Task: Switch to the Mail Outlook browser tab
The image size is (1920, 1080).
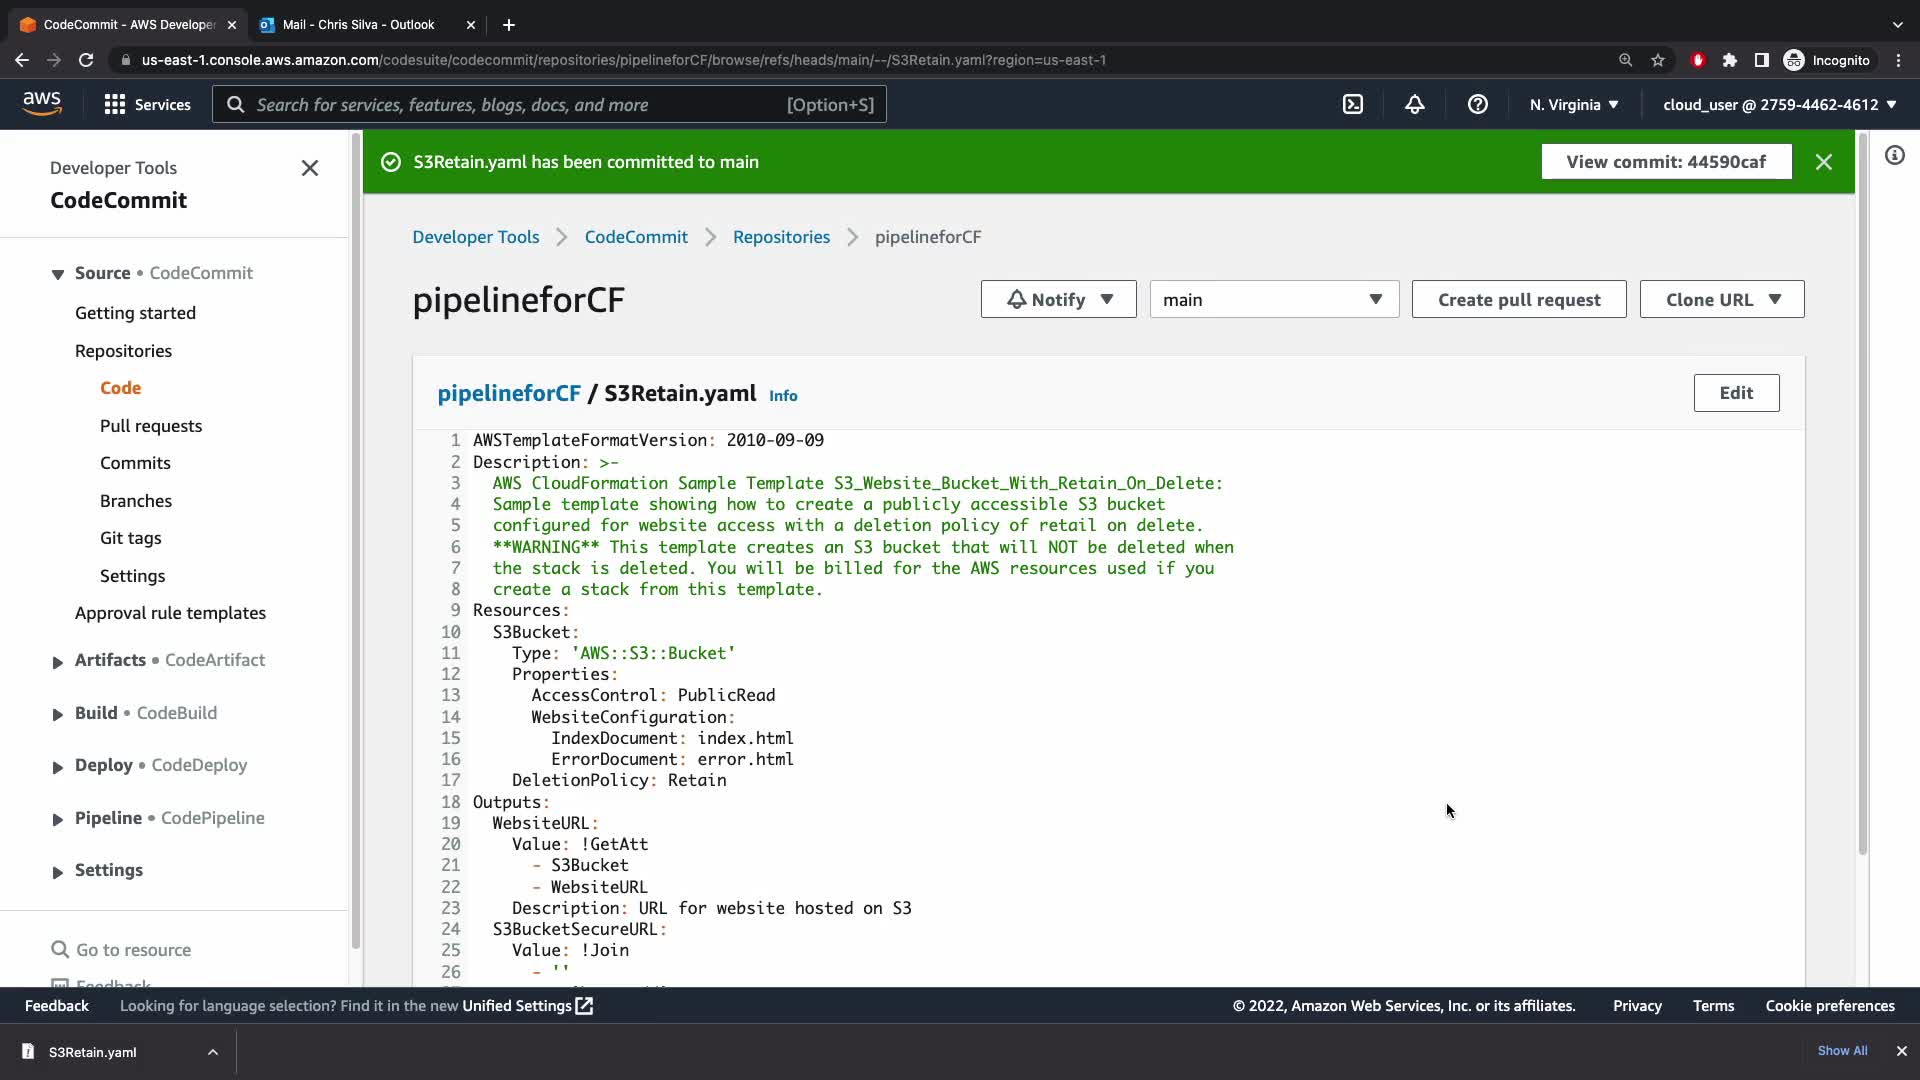Action: (358, 24)
